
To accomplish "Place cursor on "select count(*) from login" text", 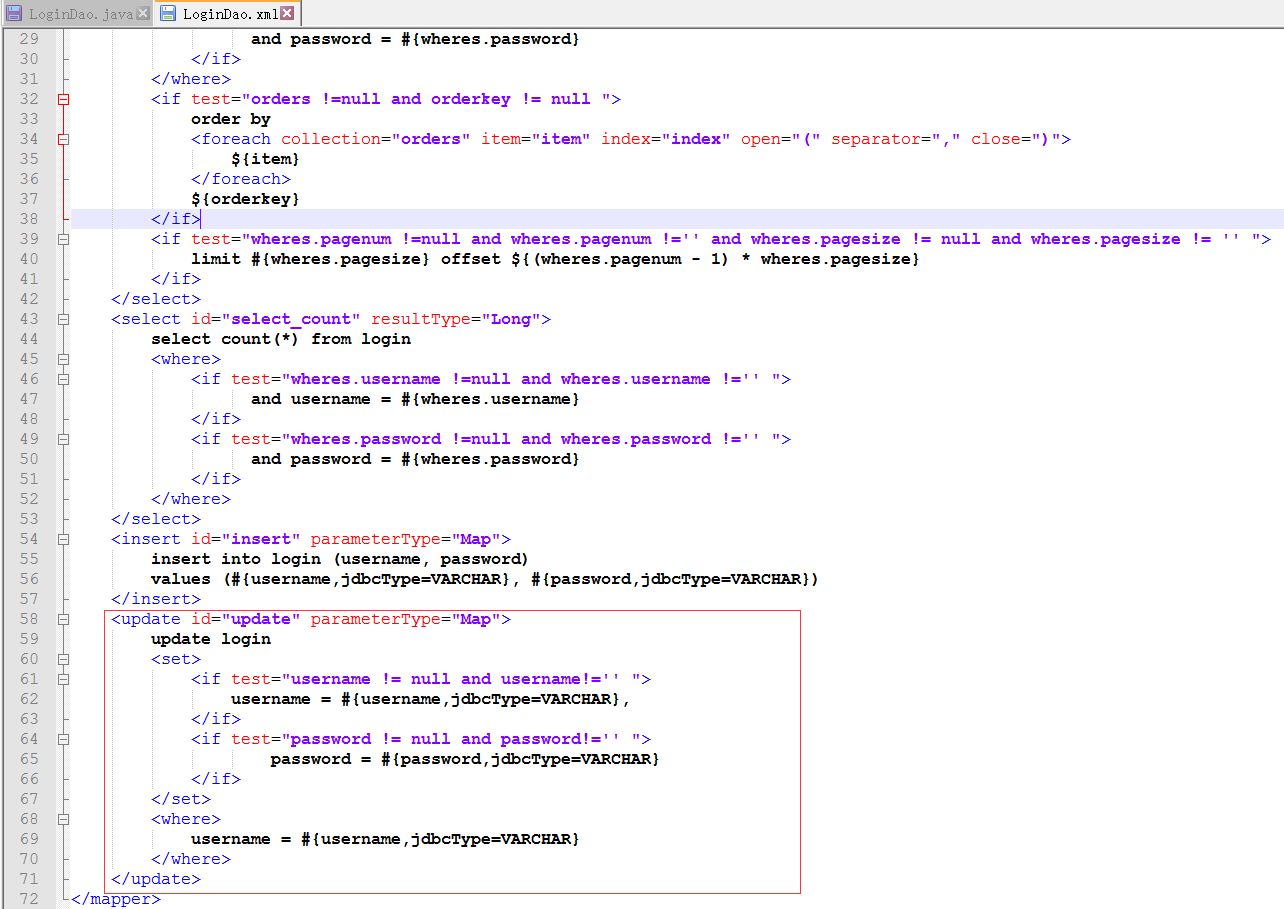I will click(281, 339).
